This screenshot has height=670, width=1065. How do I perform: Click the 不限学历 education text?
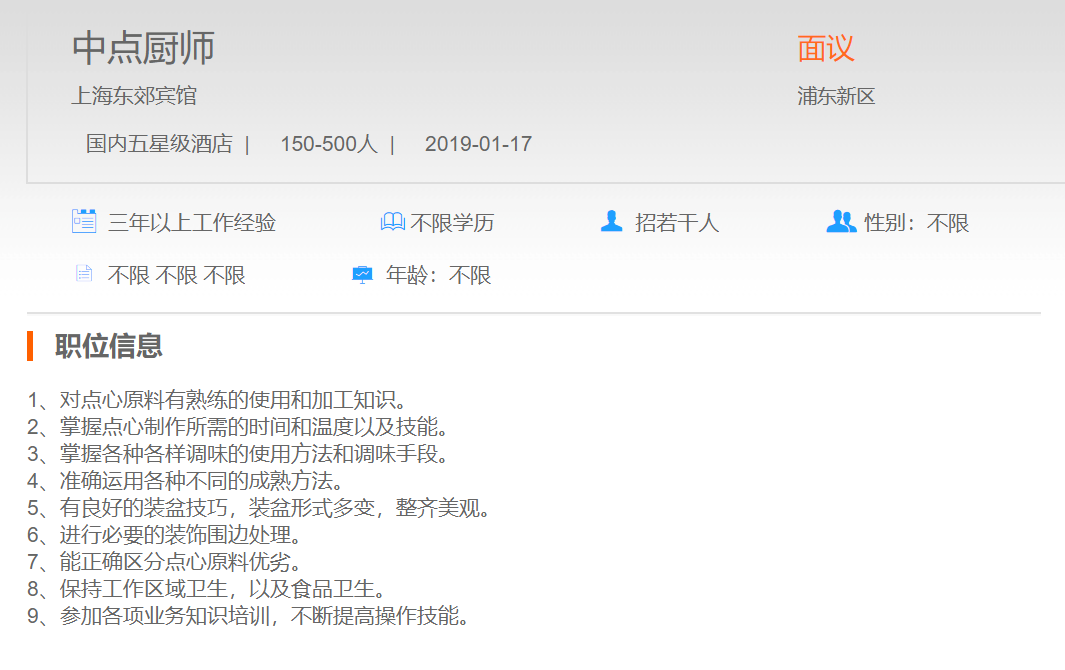coord(452,223)
